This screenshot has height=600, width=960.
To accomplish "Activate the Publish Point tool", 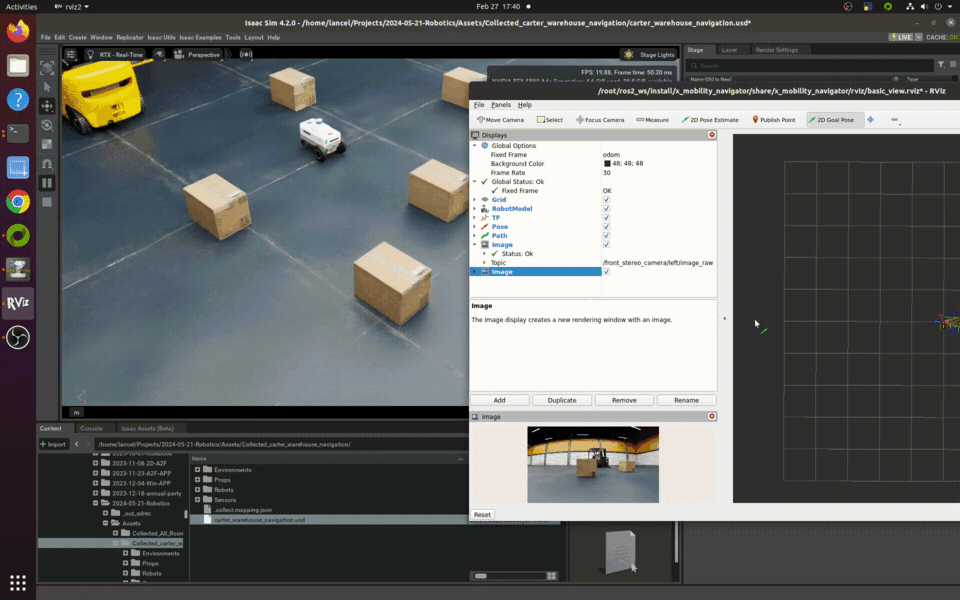I will click(x=774, y=120).
